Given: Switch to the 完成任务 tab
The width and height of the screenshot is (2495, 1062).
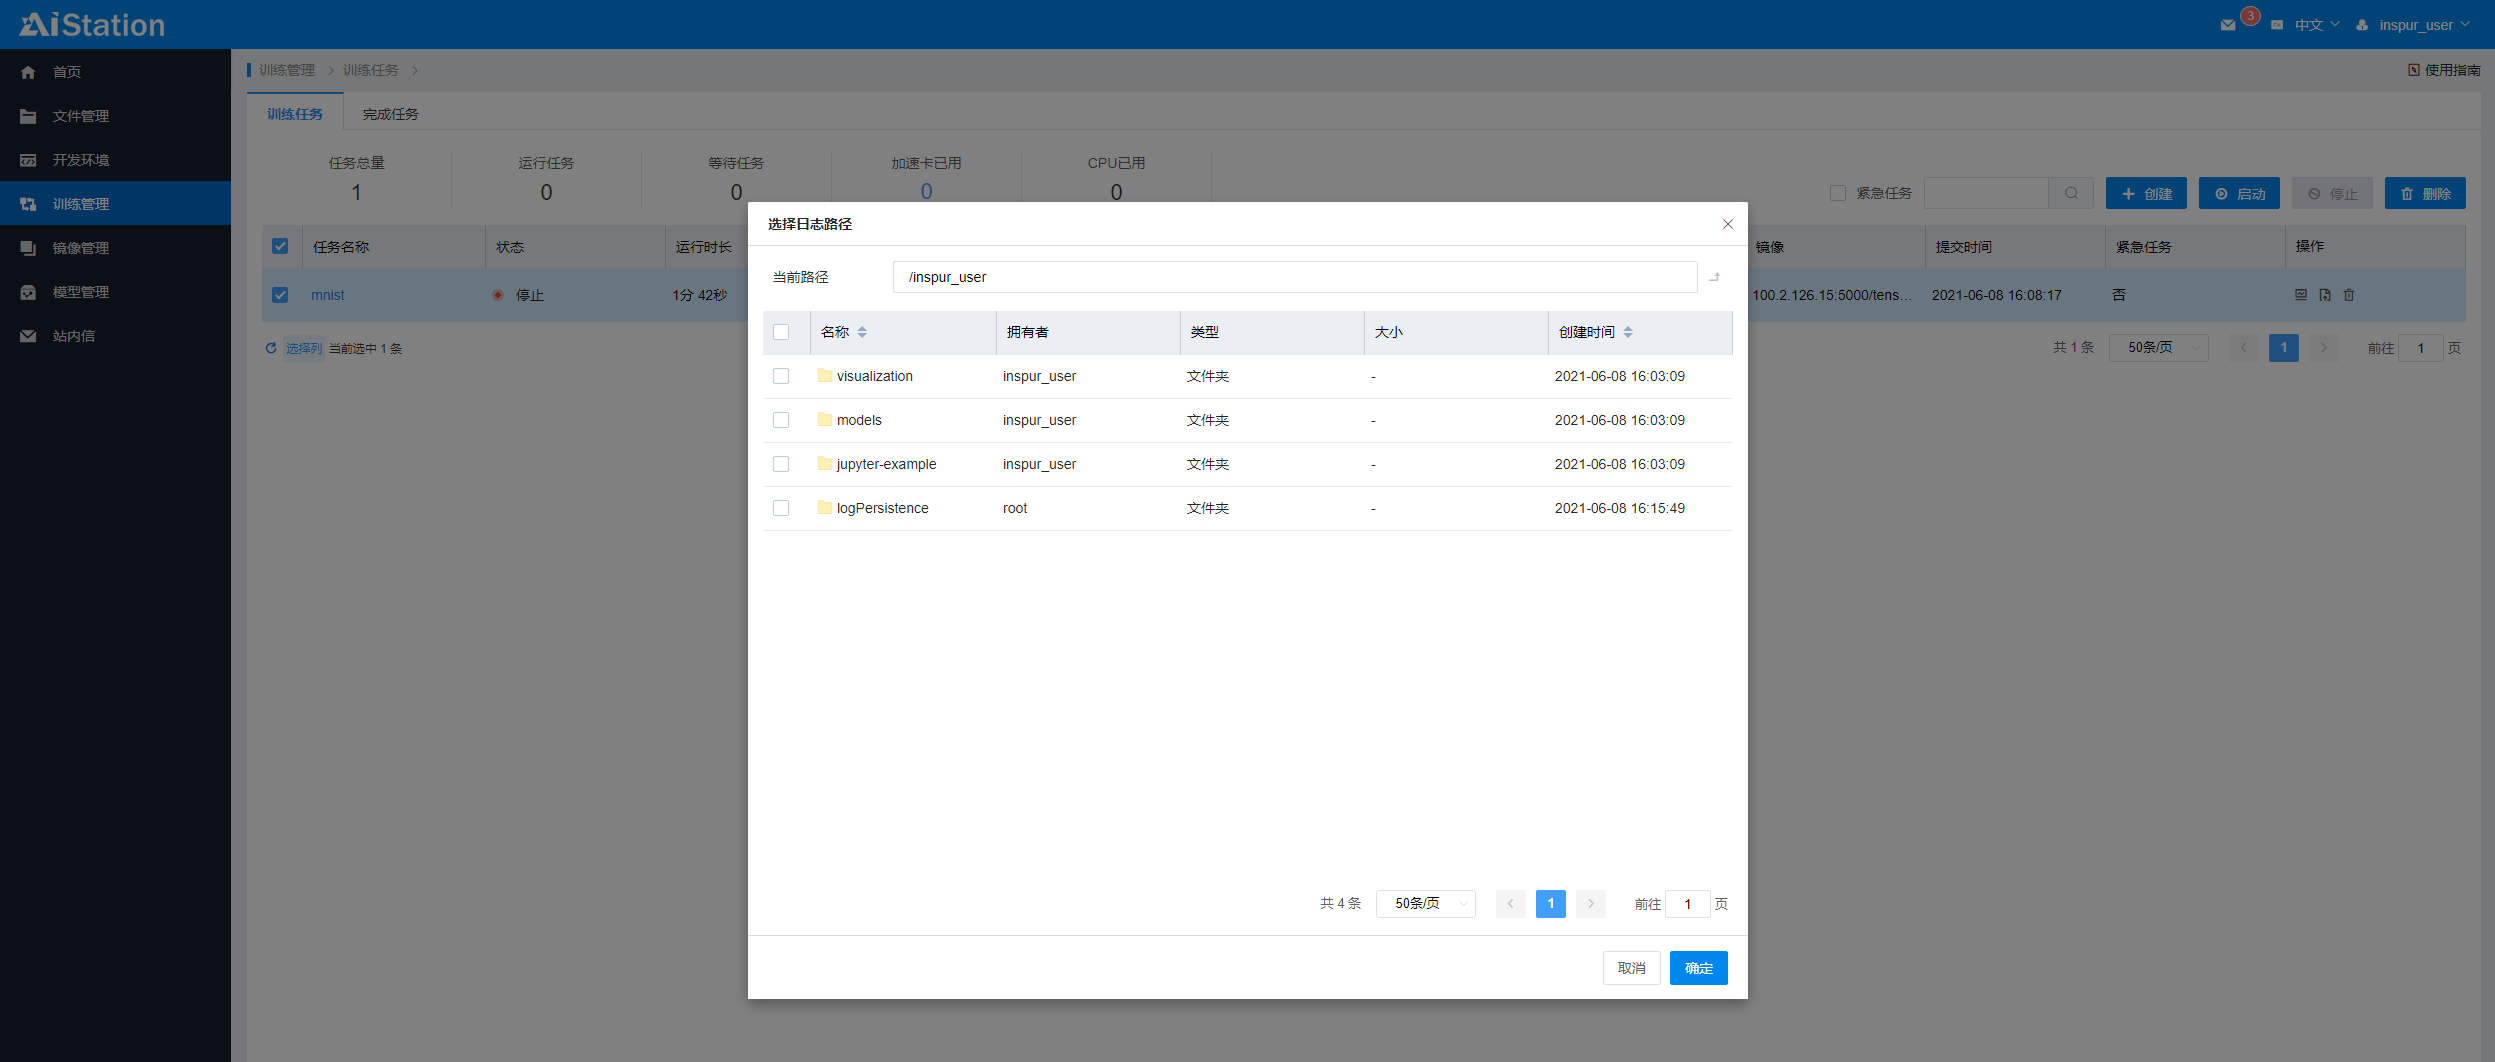Looking at the screenshot, I should click(390, 114).
